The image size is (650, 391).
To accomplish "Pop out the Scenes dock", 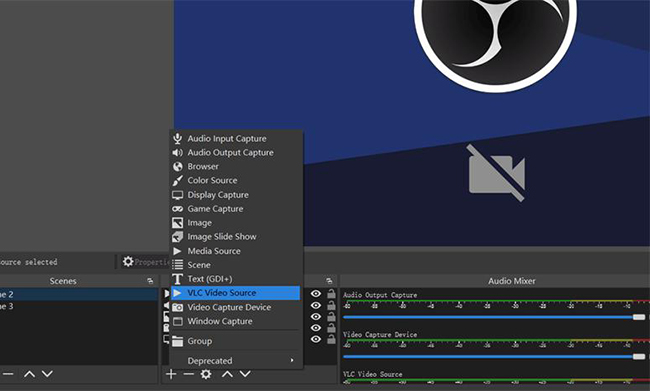I will tap(150, 281).
